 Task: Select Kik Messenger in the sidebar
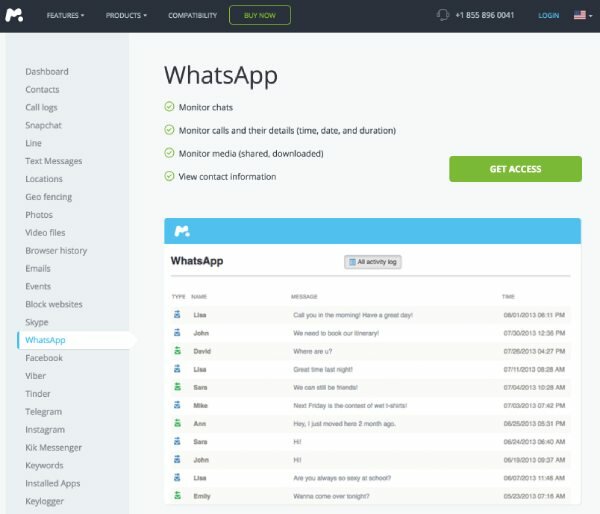53,447
